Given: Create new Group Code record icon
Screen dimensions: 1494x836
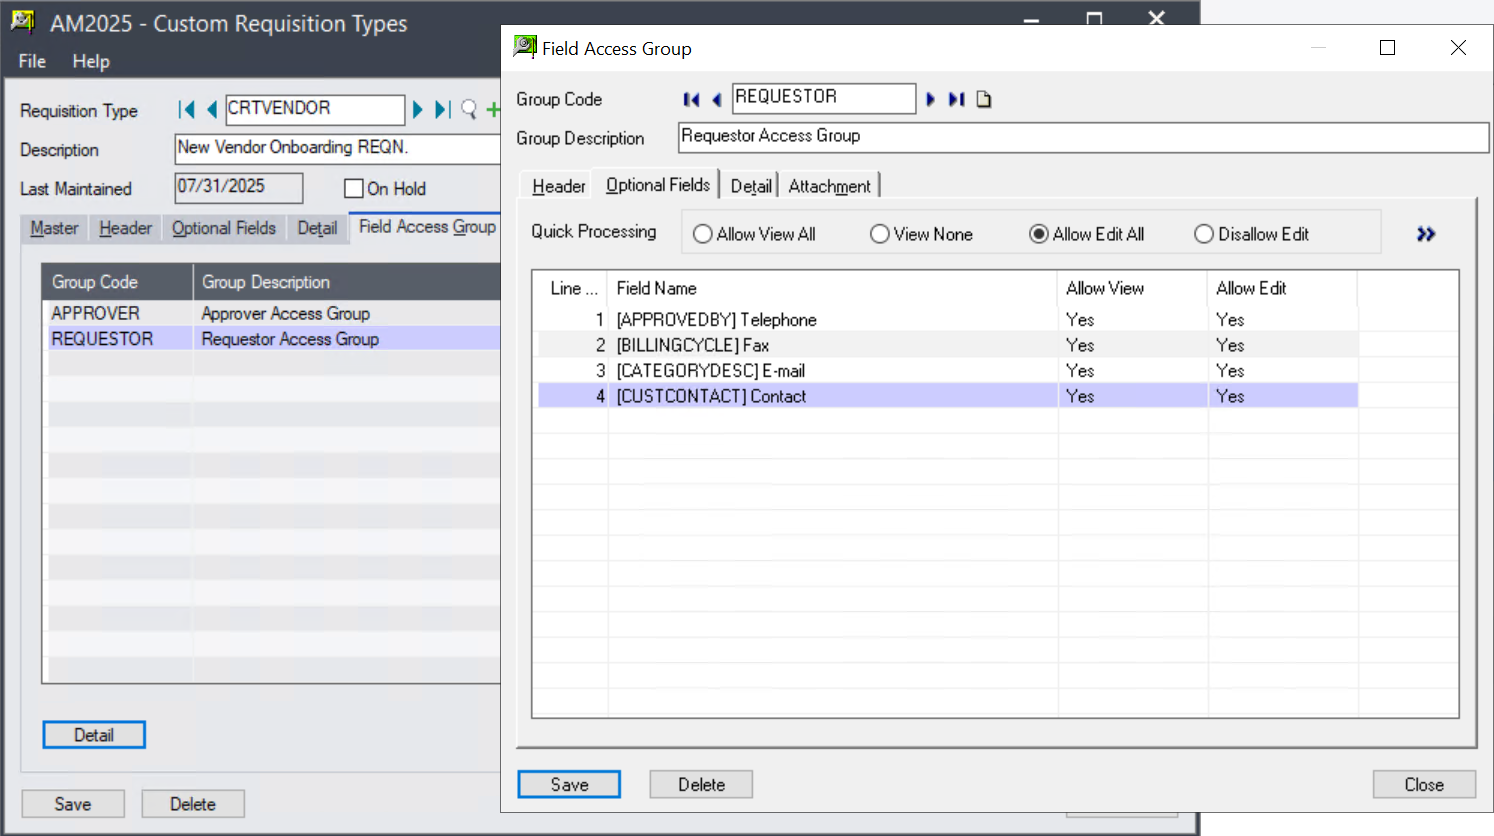Looking at the screenshot, I should 984,99.
